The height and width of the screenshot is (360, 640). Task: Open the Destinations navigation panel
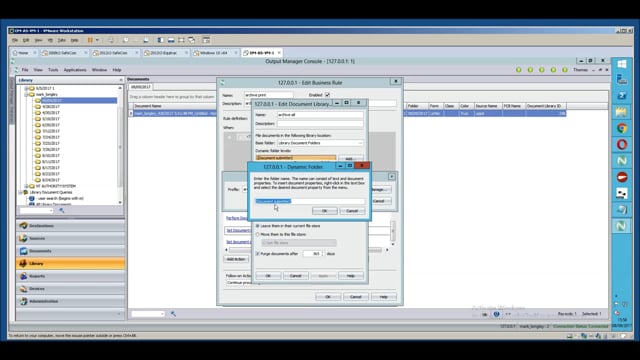tap(70, 226)
